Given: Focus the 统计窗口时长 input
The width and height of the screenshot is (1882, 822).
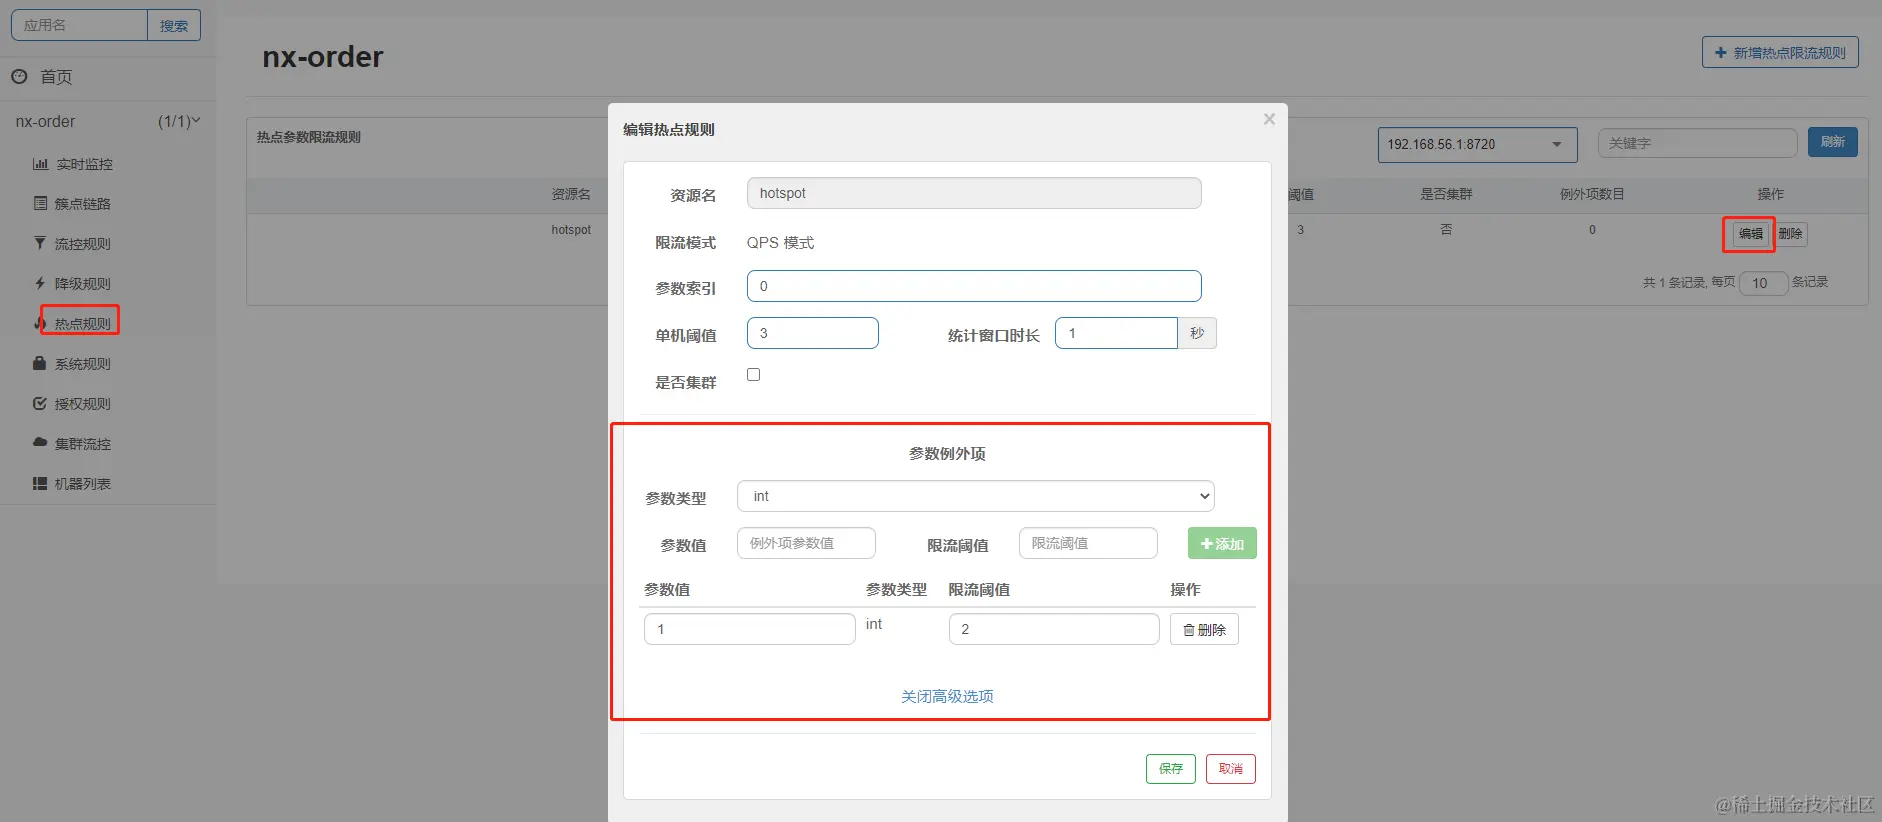Looking at the screenshot, I should (x=1116, y=333).
